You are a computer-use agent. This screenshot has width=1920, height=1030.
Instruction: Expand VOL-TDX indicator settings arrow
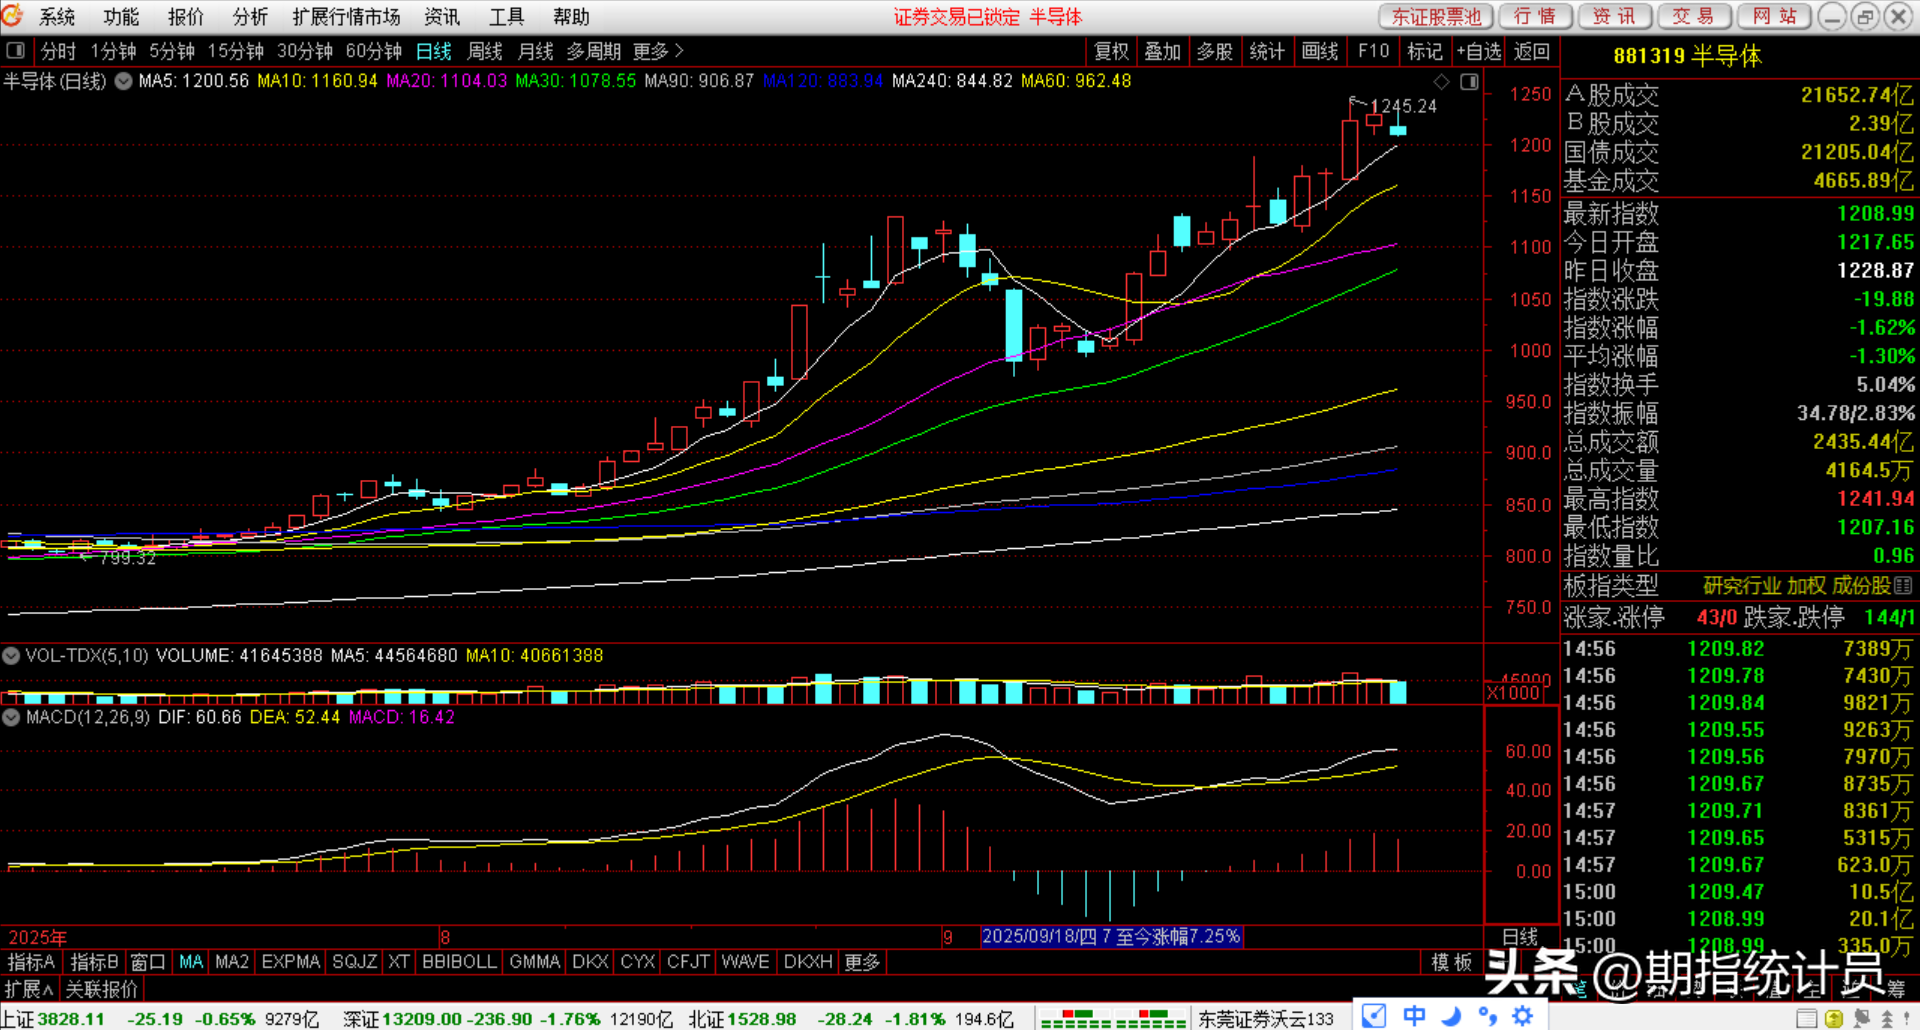tap(11, 656)
